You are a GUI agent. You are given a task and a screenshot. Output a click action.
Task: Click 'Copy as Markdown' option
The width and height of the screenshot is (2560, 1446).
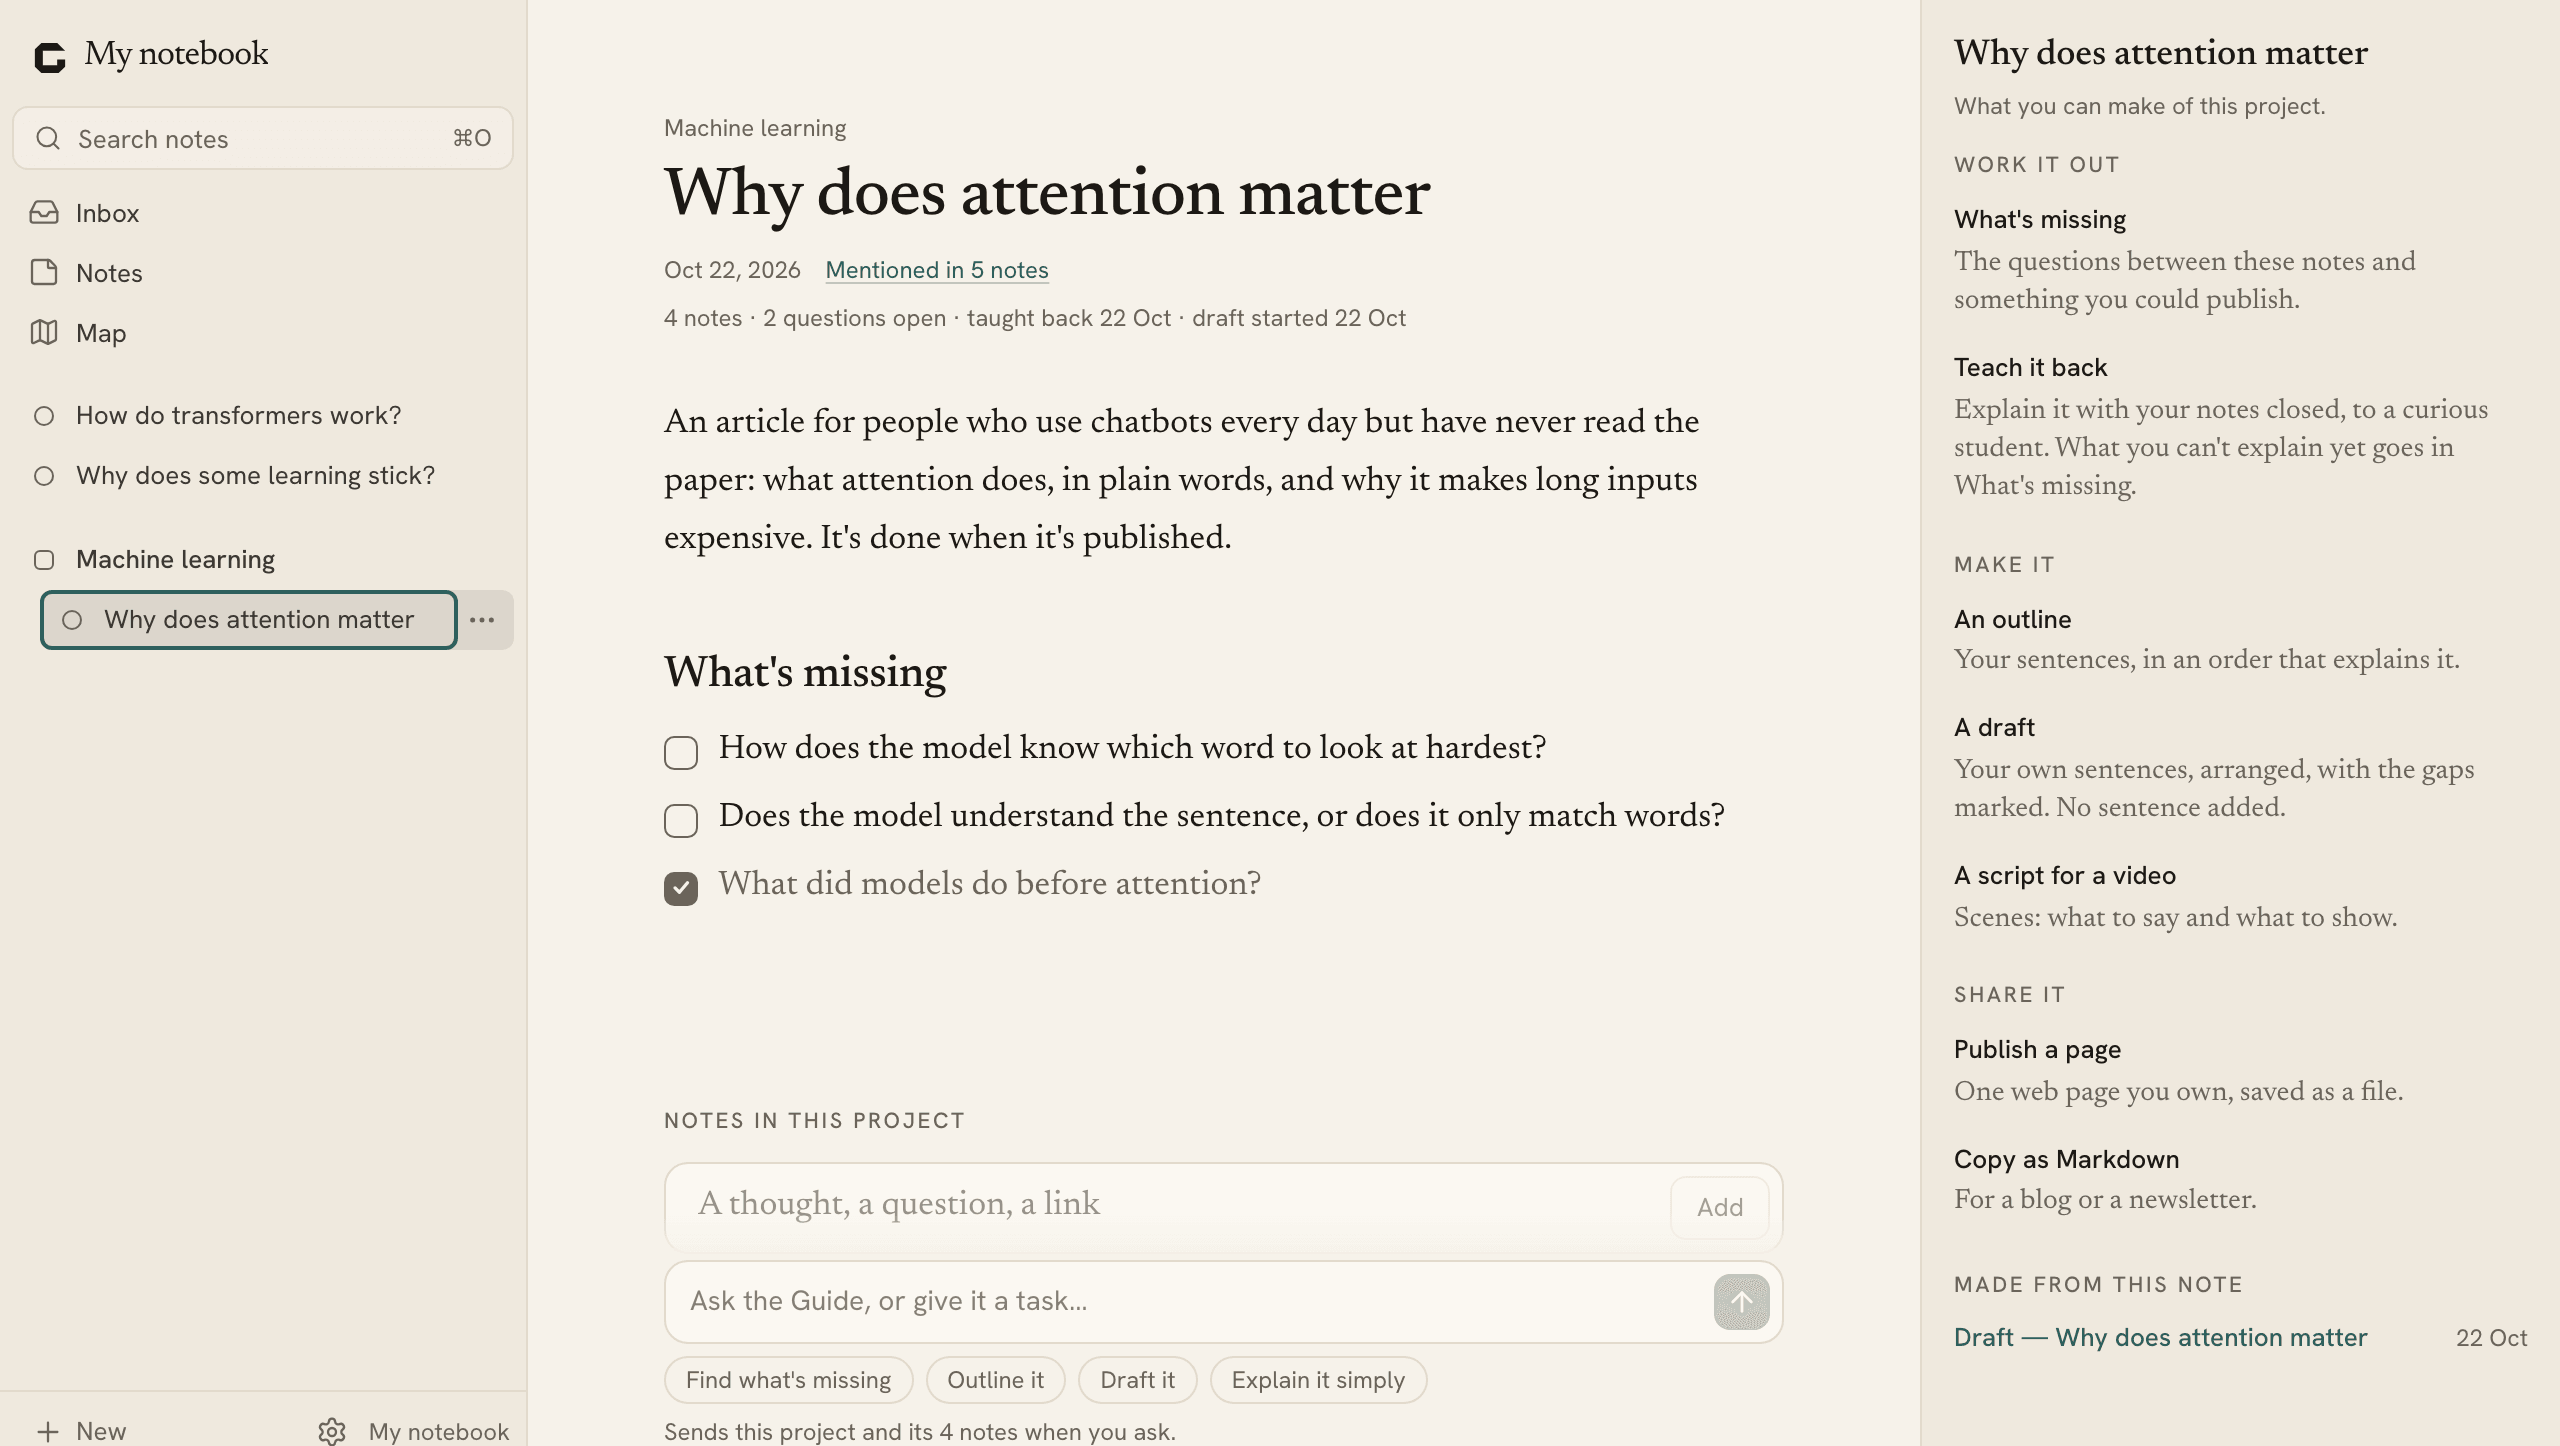pos(2240,1179)
